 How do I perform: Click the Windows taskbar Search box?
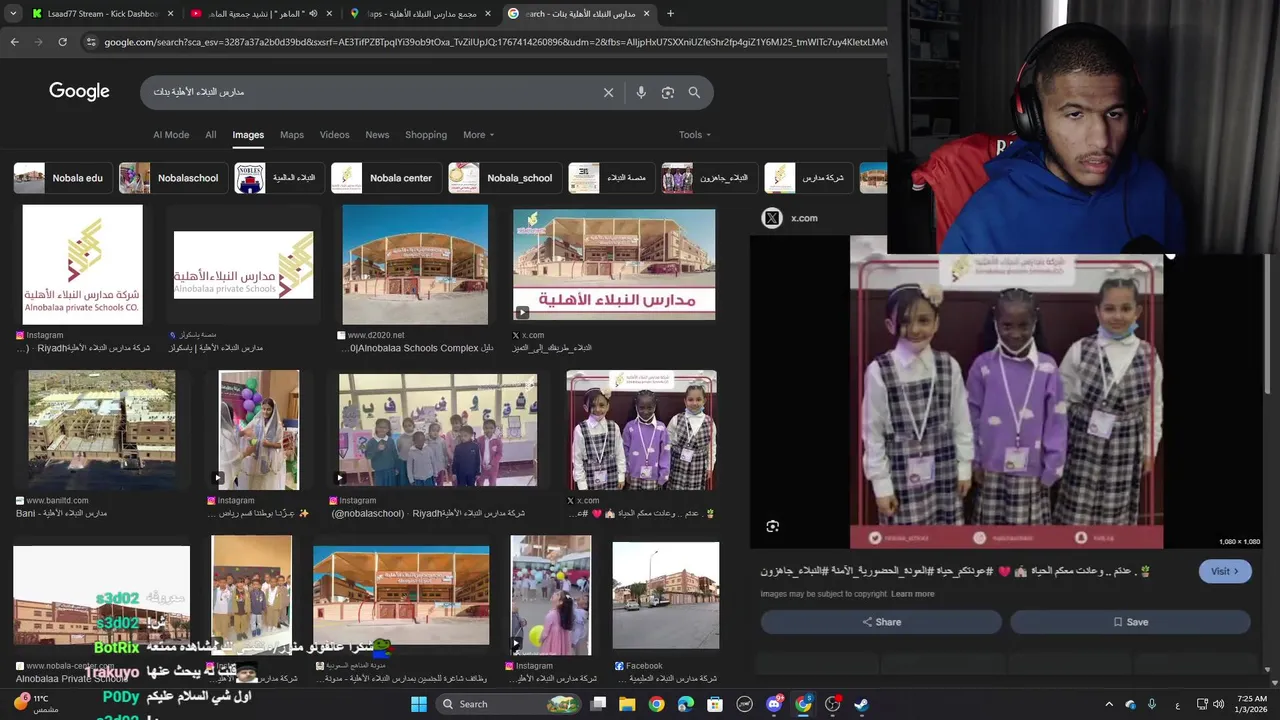click(510, 704)
